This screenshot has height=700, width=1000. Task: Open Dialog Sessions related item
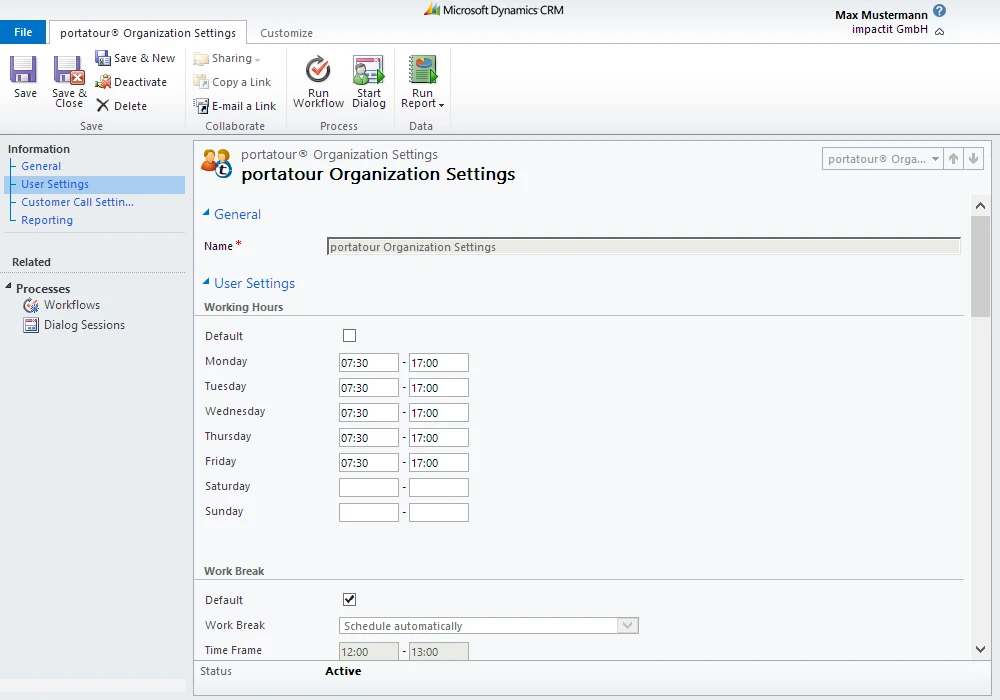tap(74, 325)
